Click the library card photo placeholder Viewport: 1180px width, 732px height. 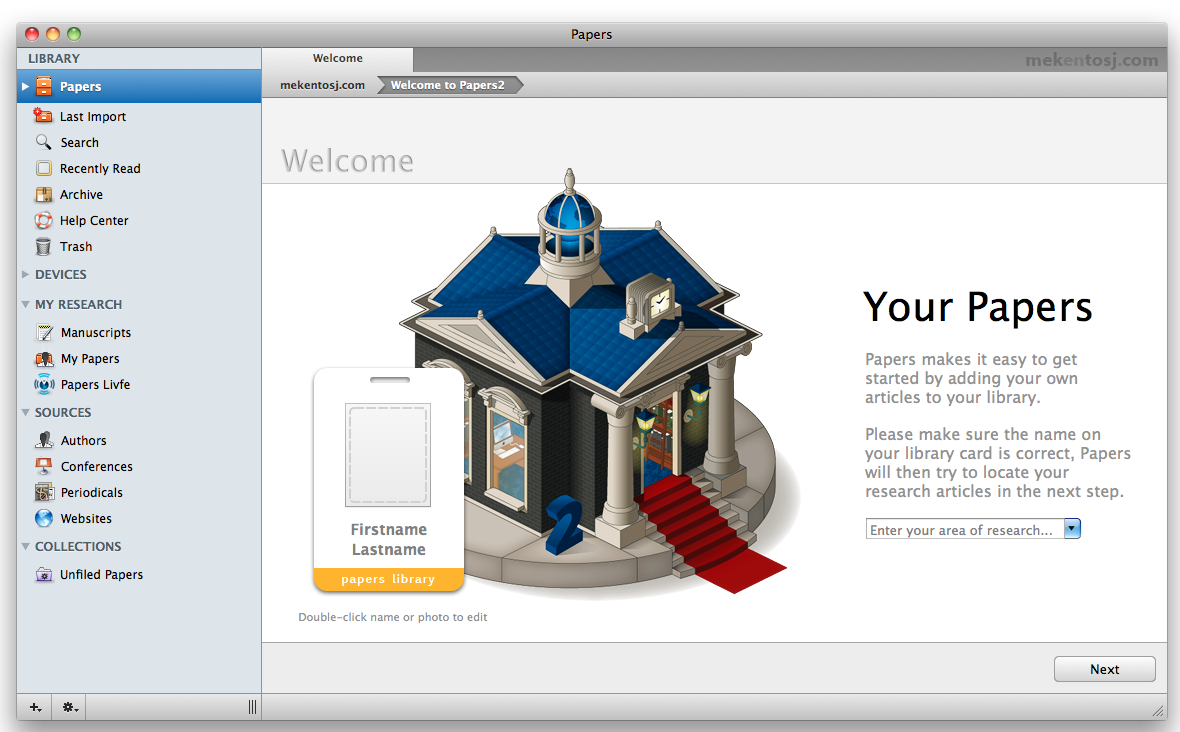[388, 455]
